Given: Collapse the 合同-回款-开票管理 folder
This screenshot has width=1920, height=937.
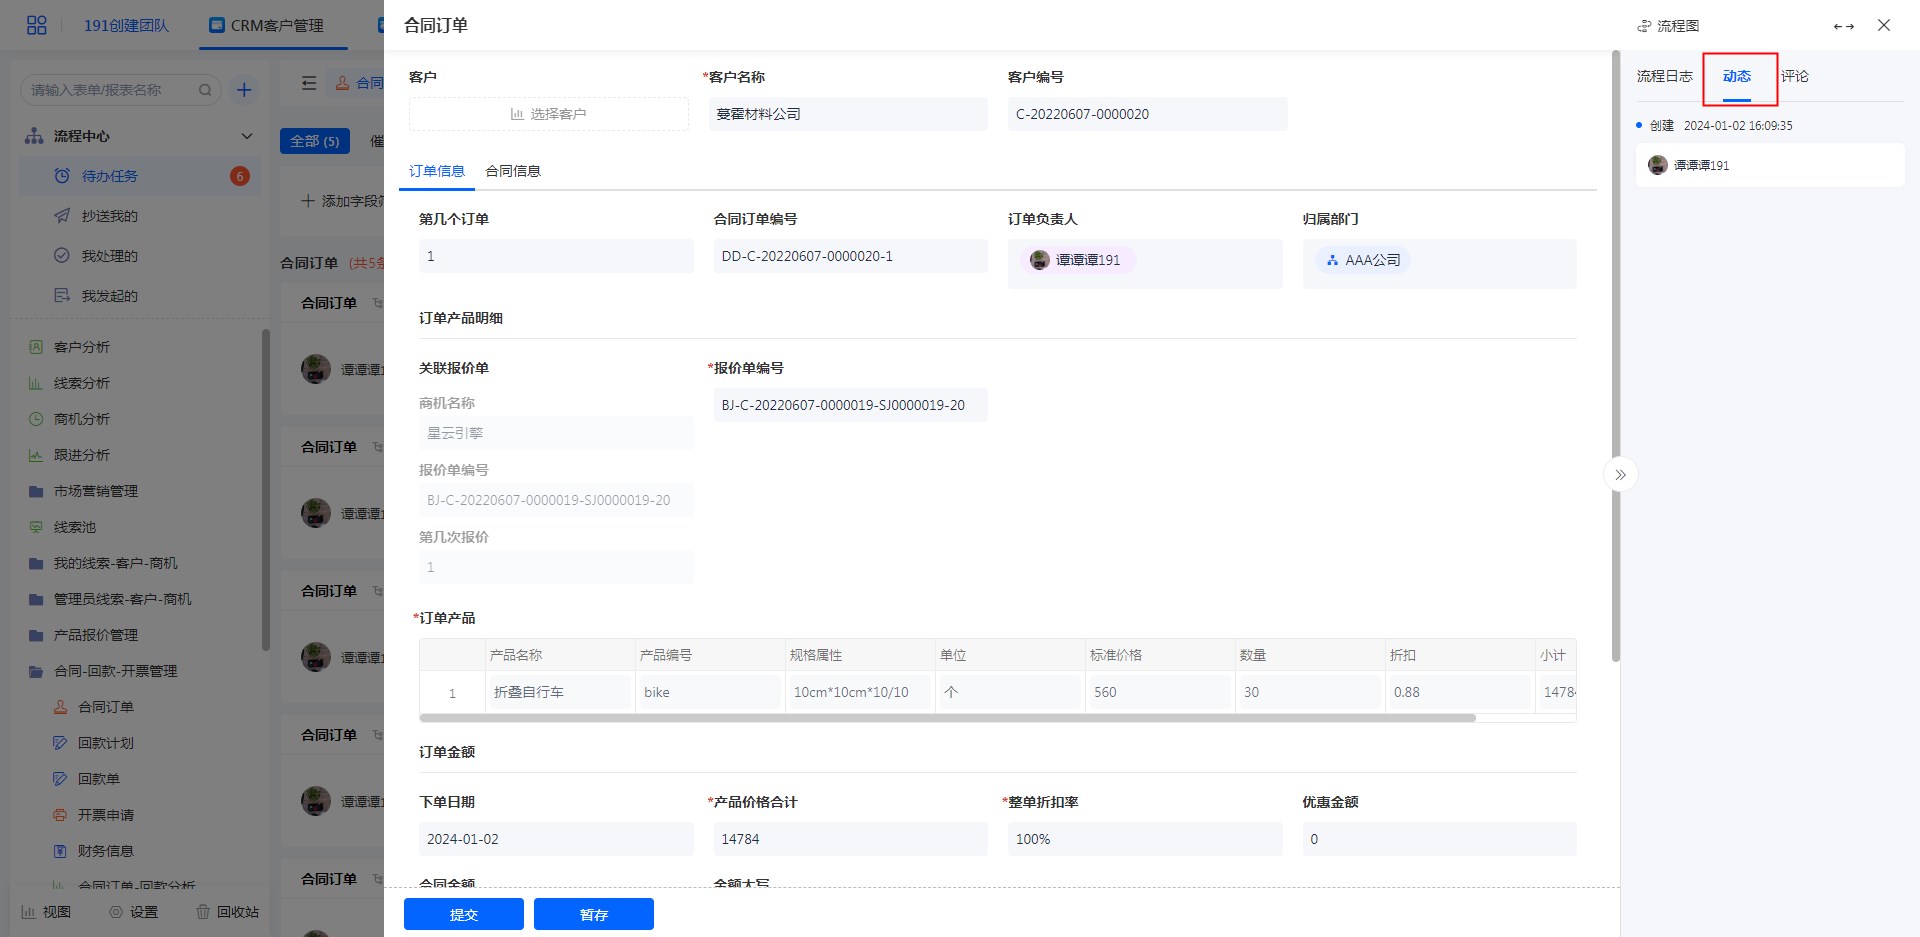Looking at the screenshot, I should 115,671.
